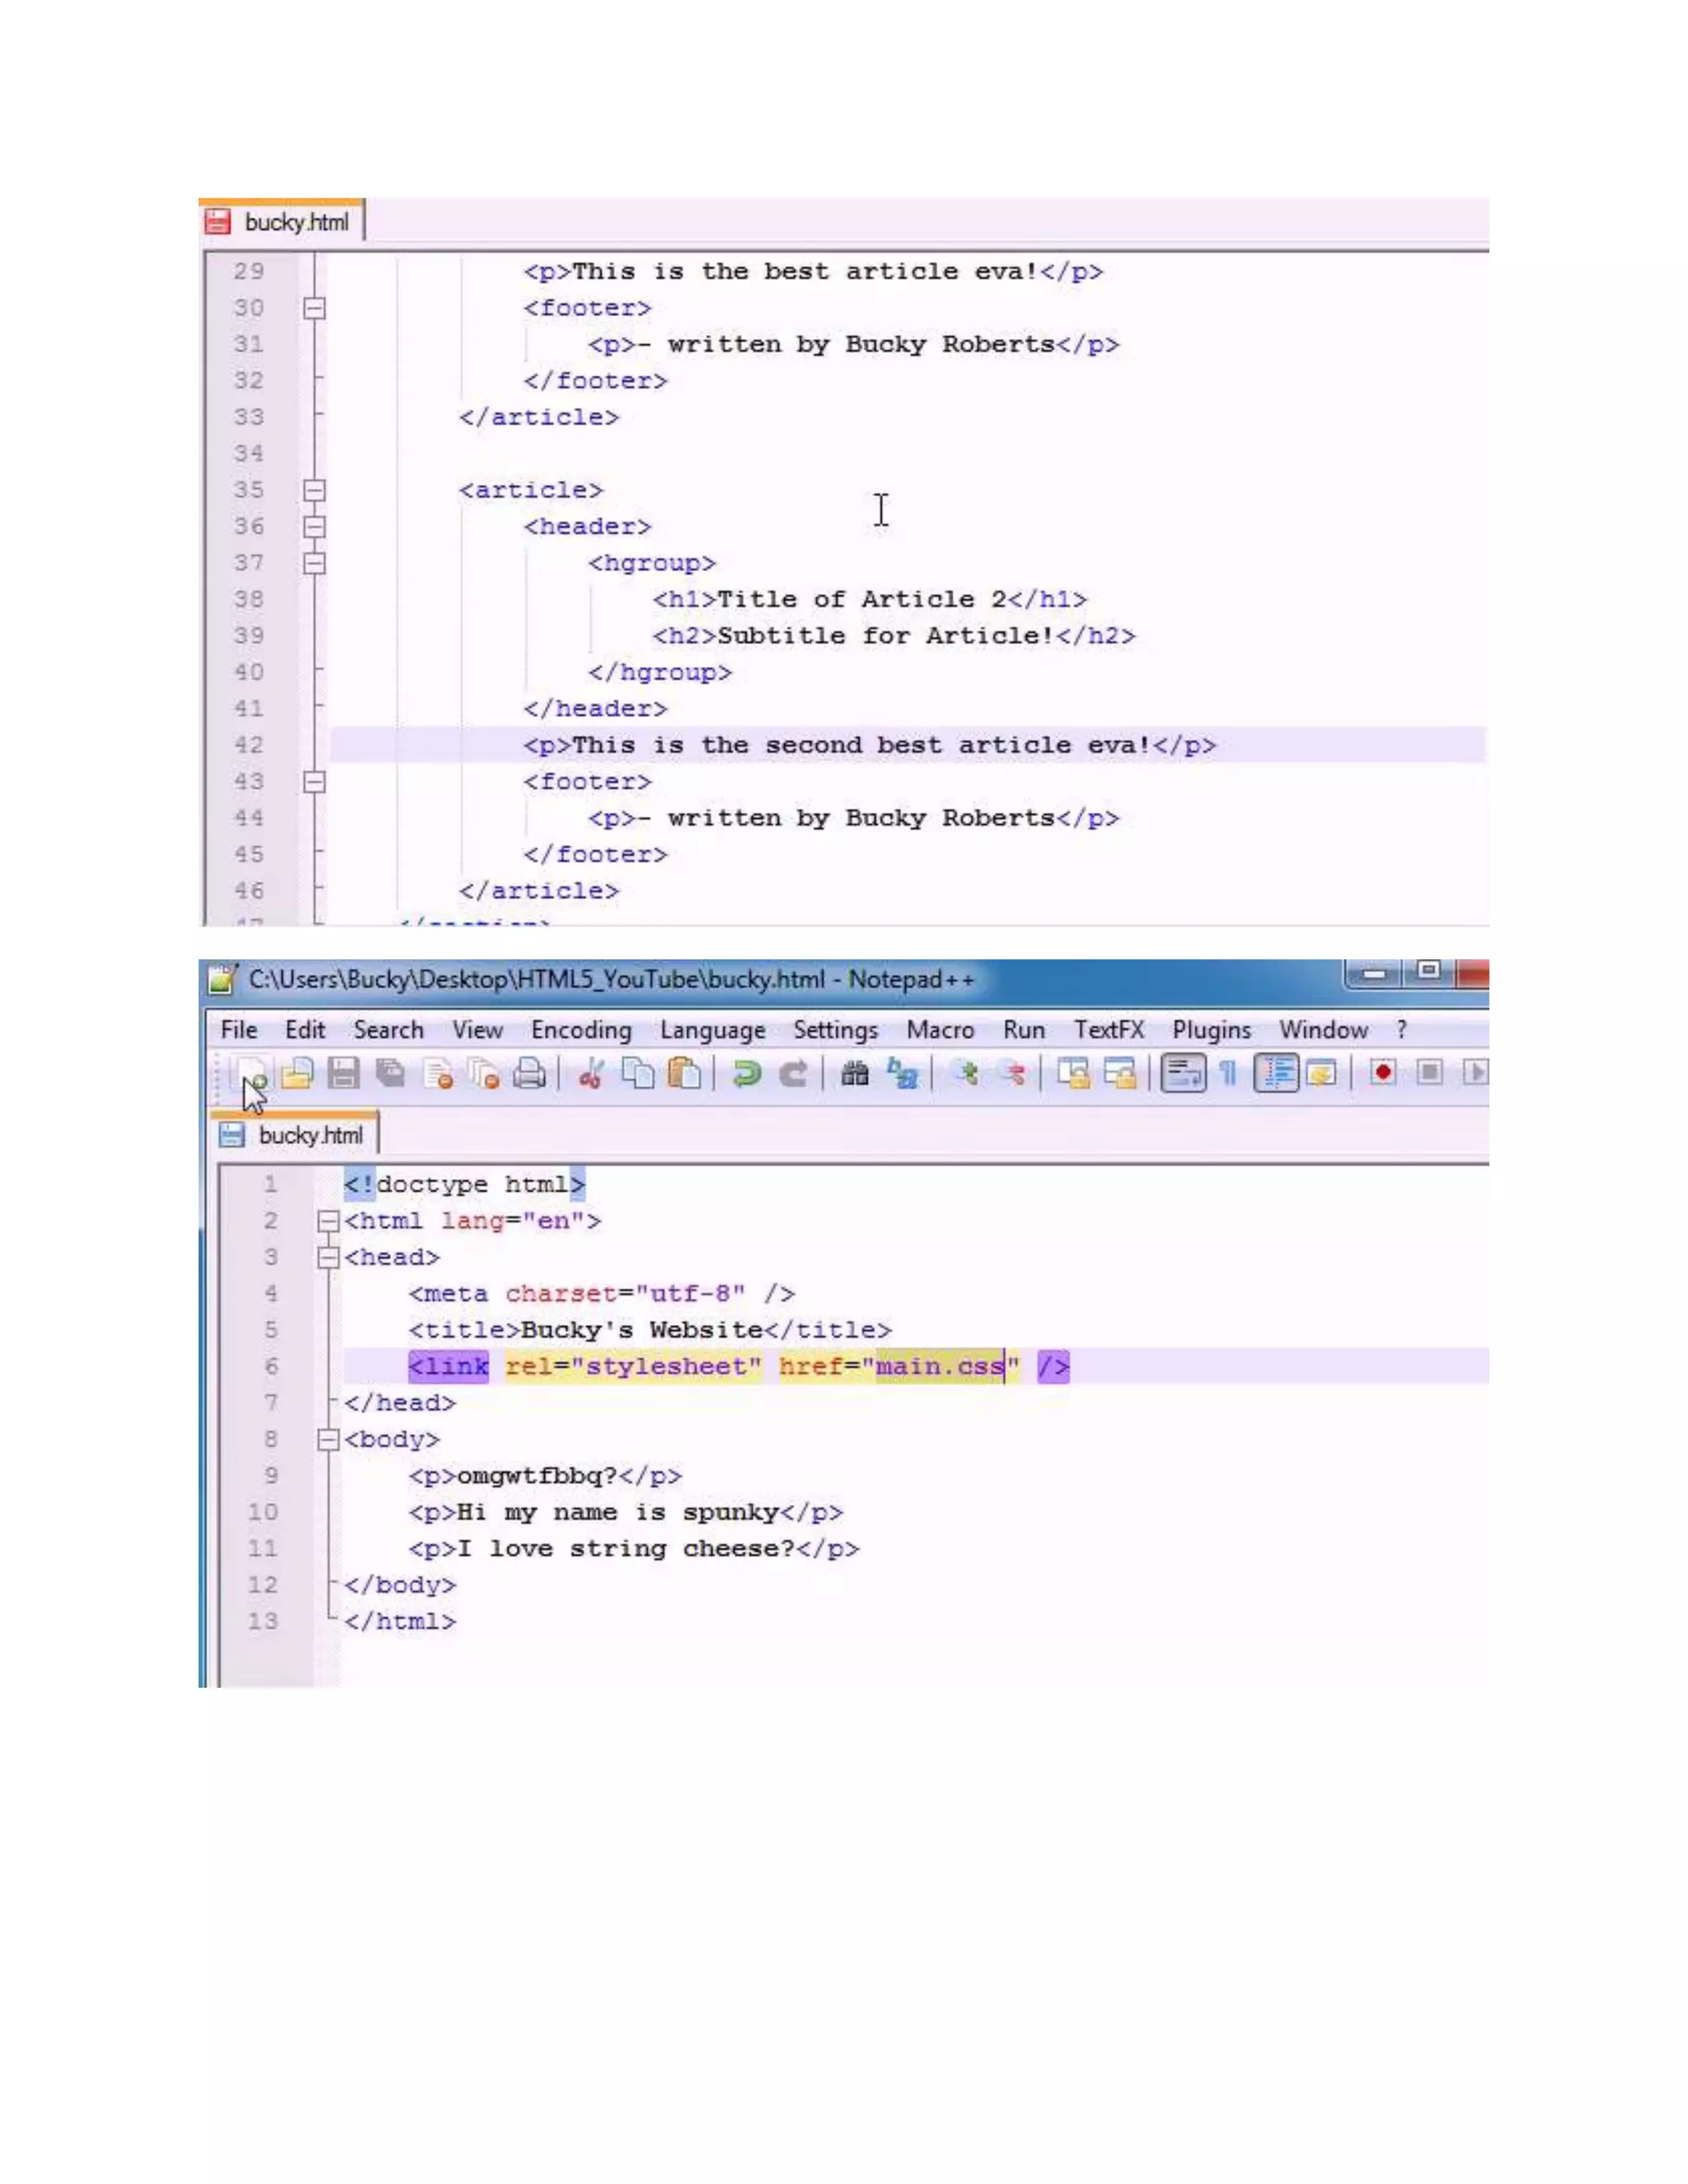Toggle the Show indent guide button
1688x2184 pixels.
click(1276, 1074)
